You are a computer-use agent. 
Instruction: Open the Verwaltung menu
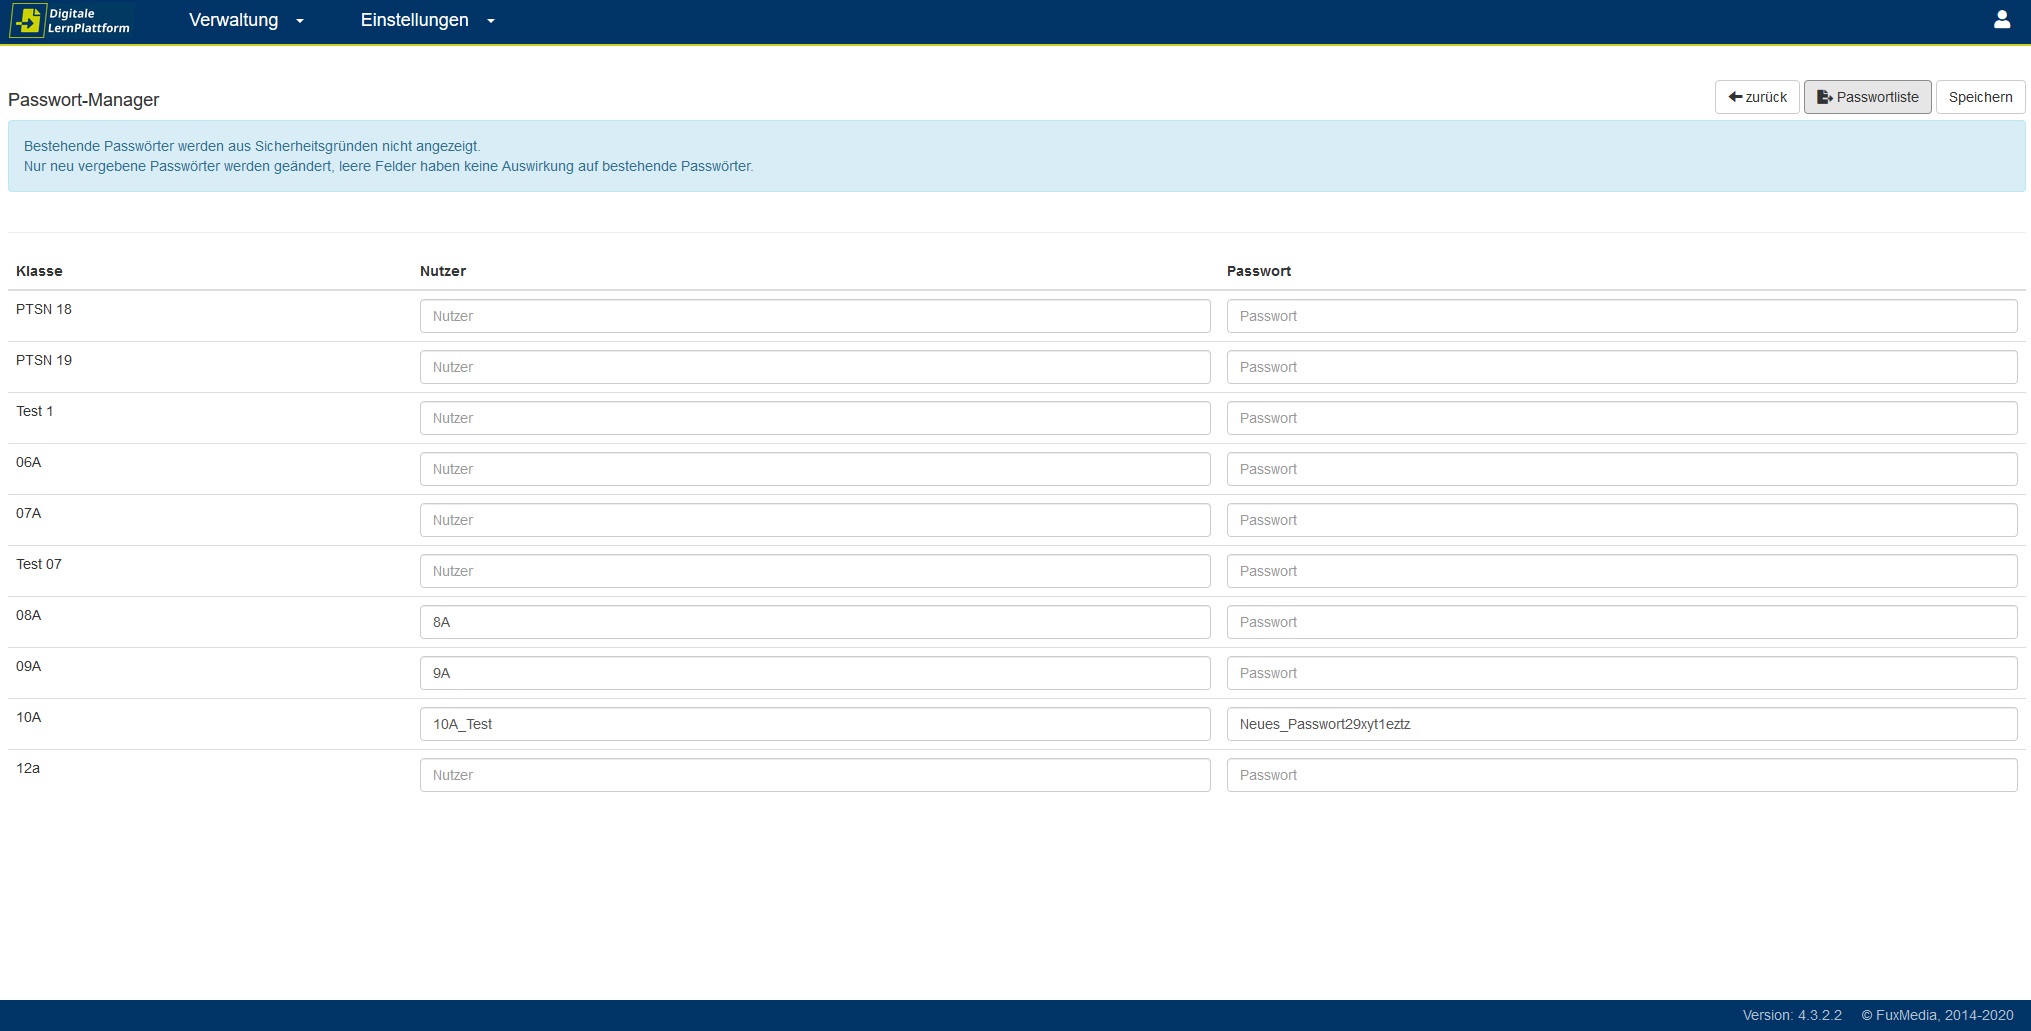(x=233, y=20)
